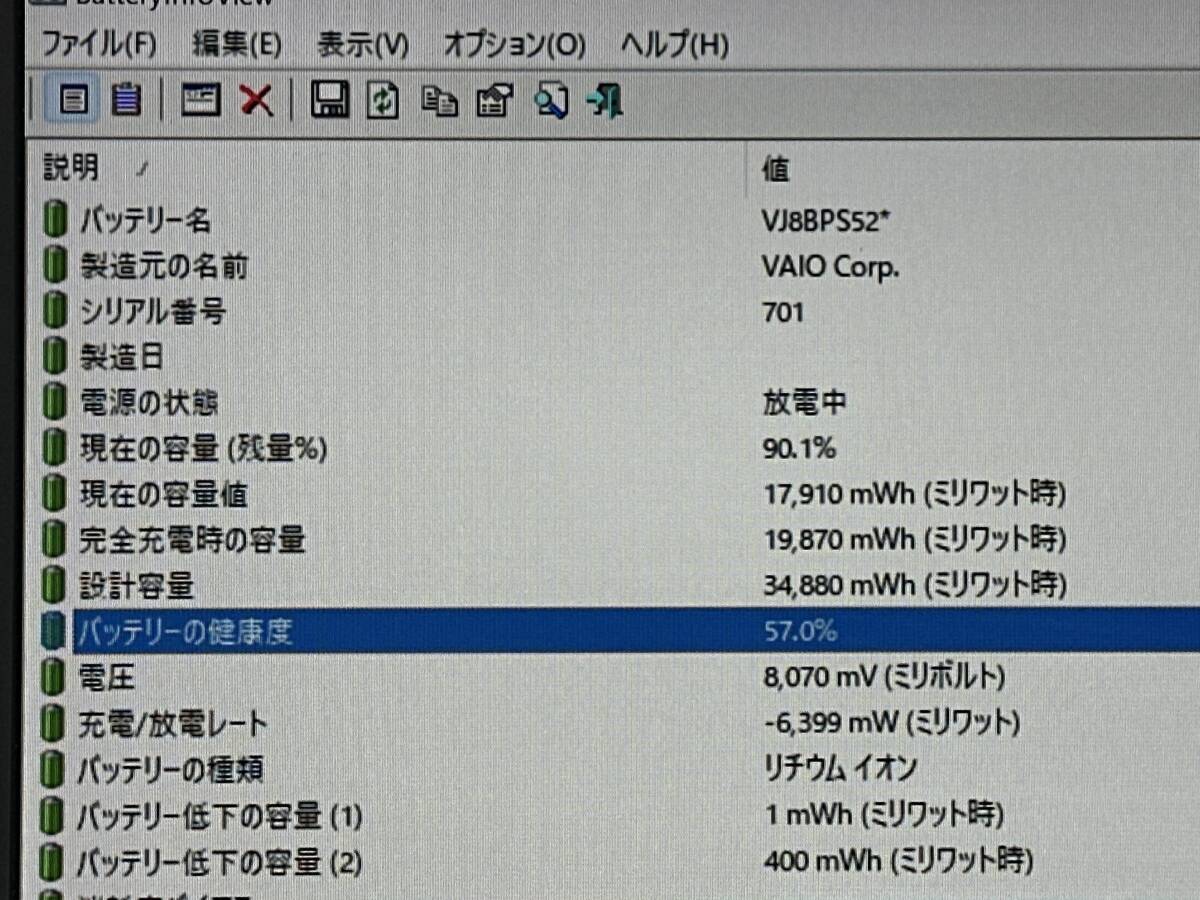Select the 製造日 row
This screenshot has height=900, width=1200.
(620, 357)
